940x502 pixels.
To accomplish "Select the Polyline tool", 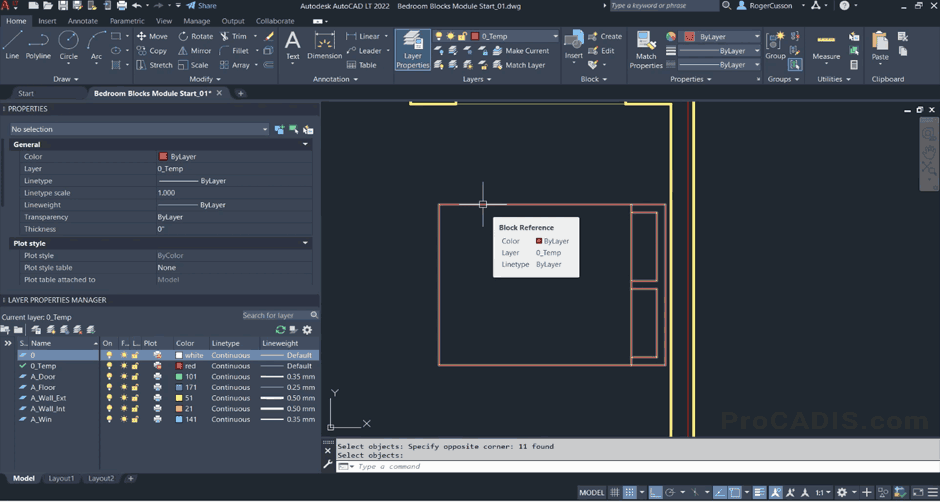I will pyautogui.click(x=38, y=46).
